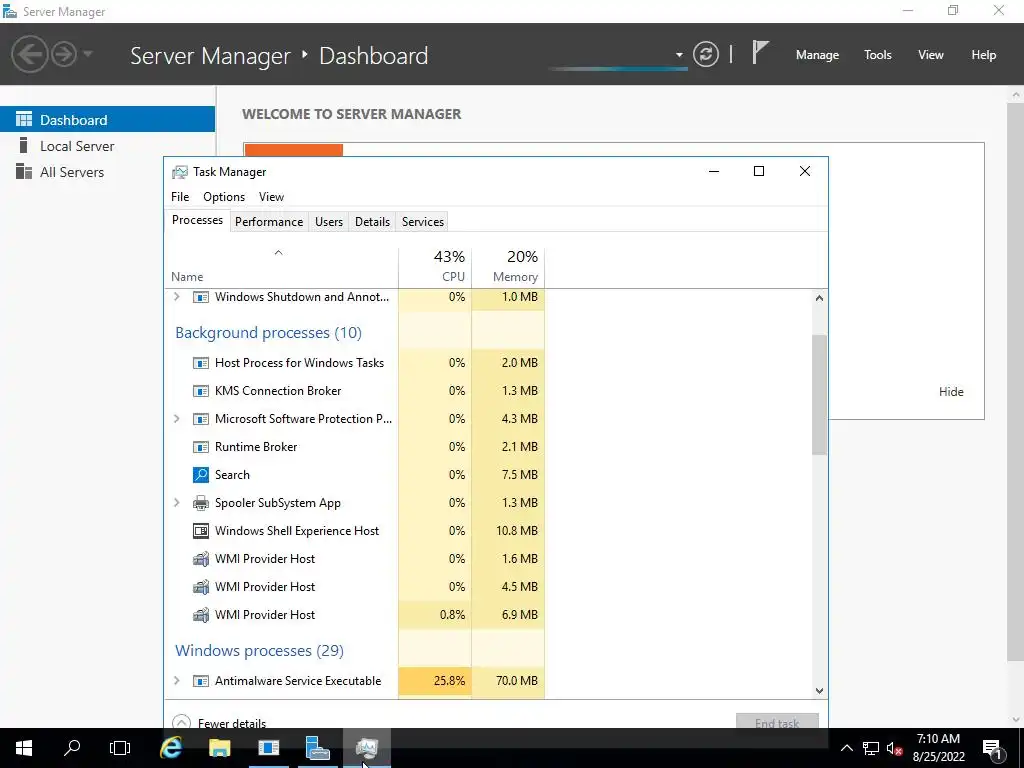Sort processes by Name column
The image size is (1024, 768).
click(x=281, y=267)
